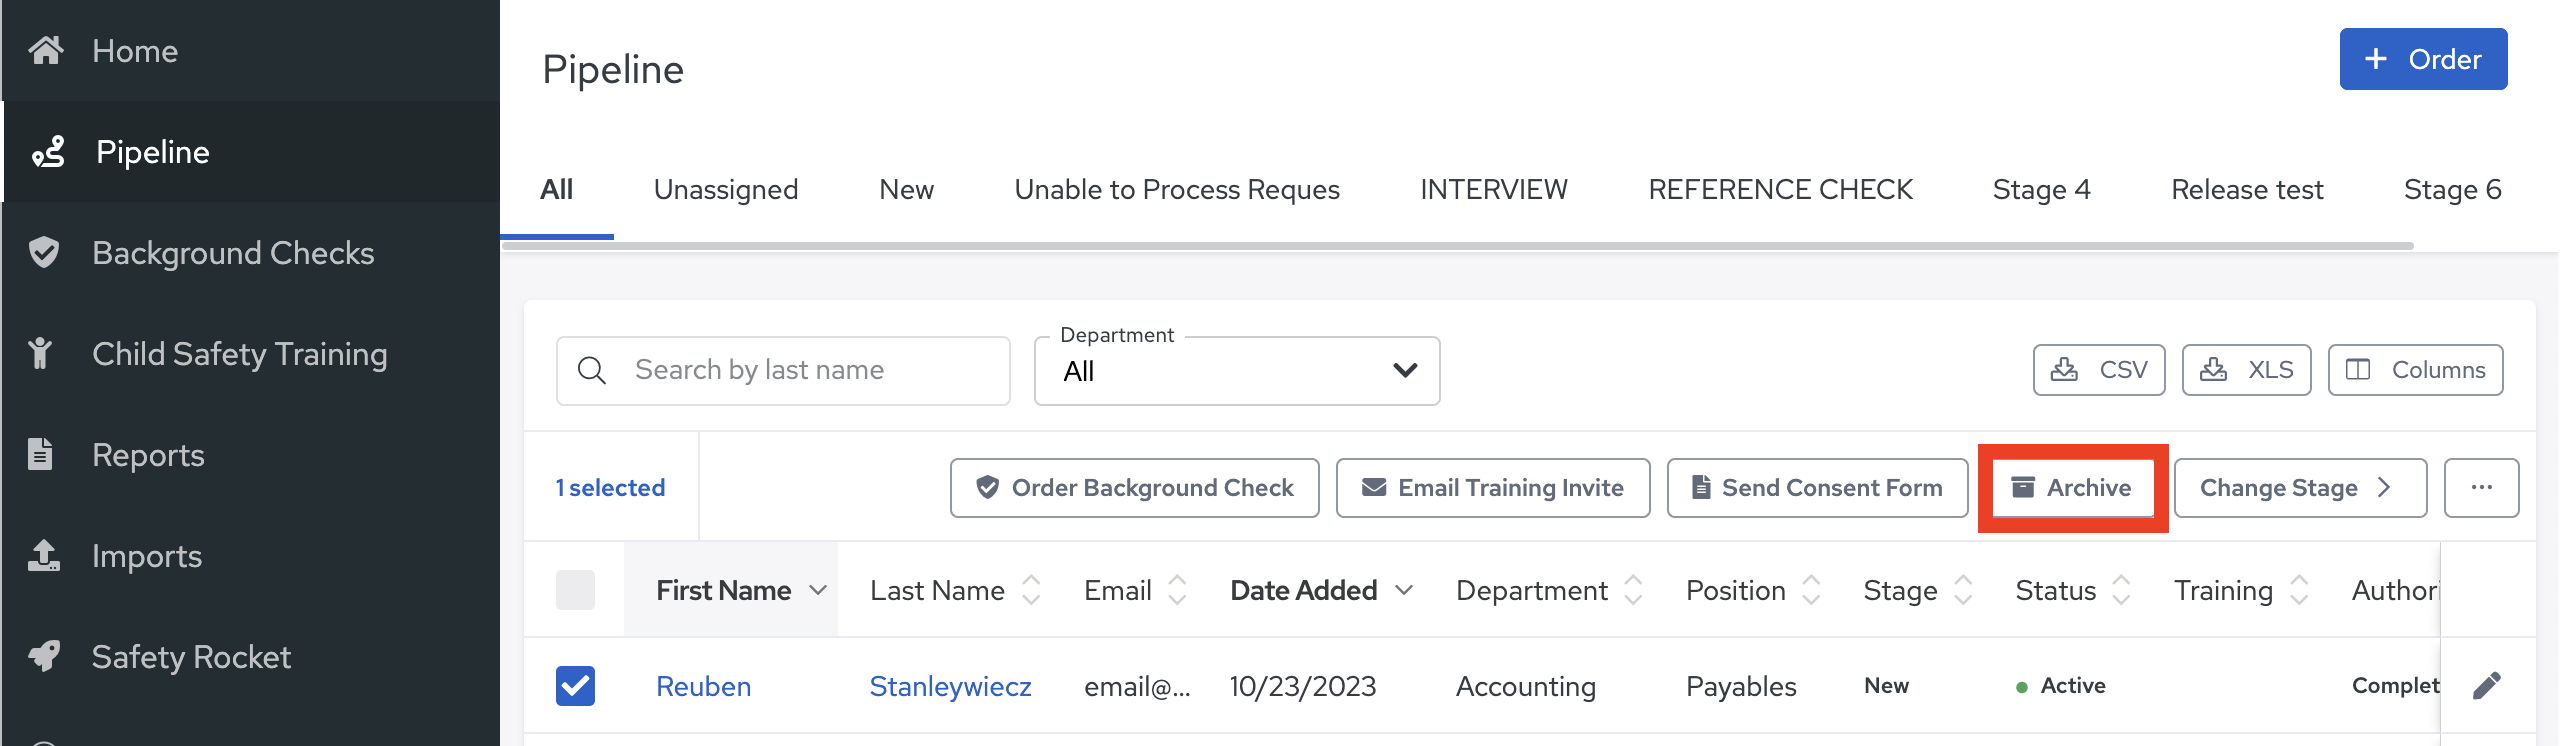Toggle Date Added sort chevron
Viewport: 2560px width, 746px height.
coord(1404,590)
